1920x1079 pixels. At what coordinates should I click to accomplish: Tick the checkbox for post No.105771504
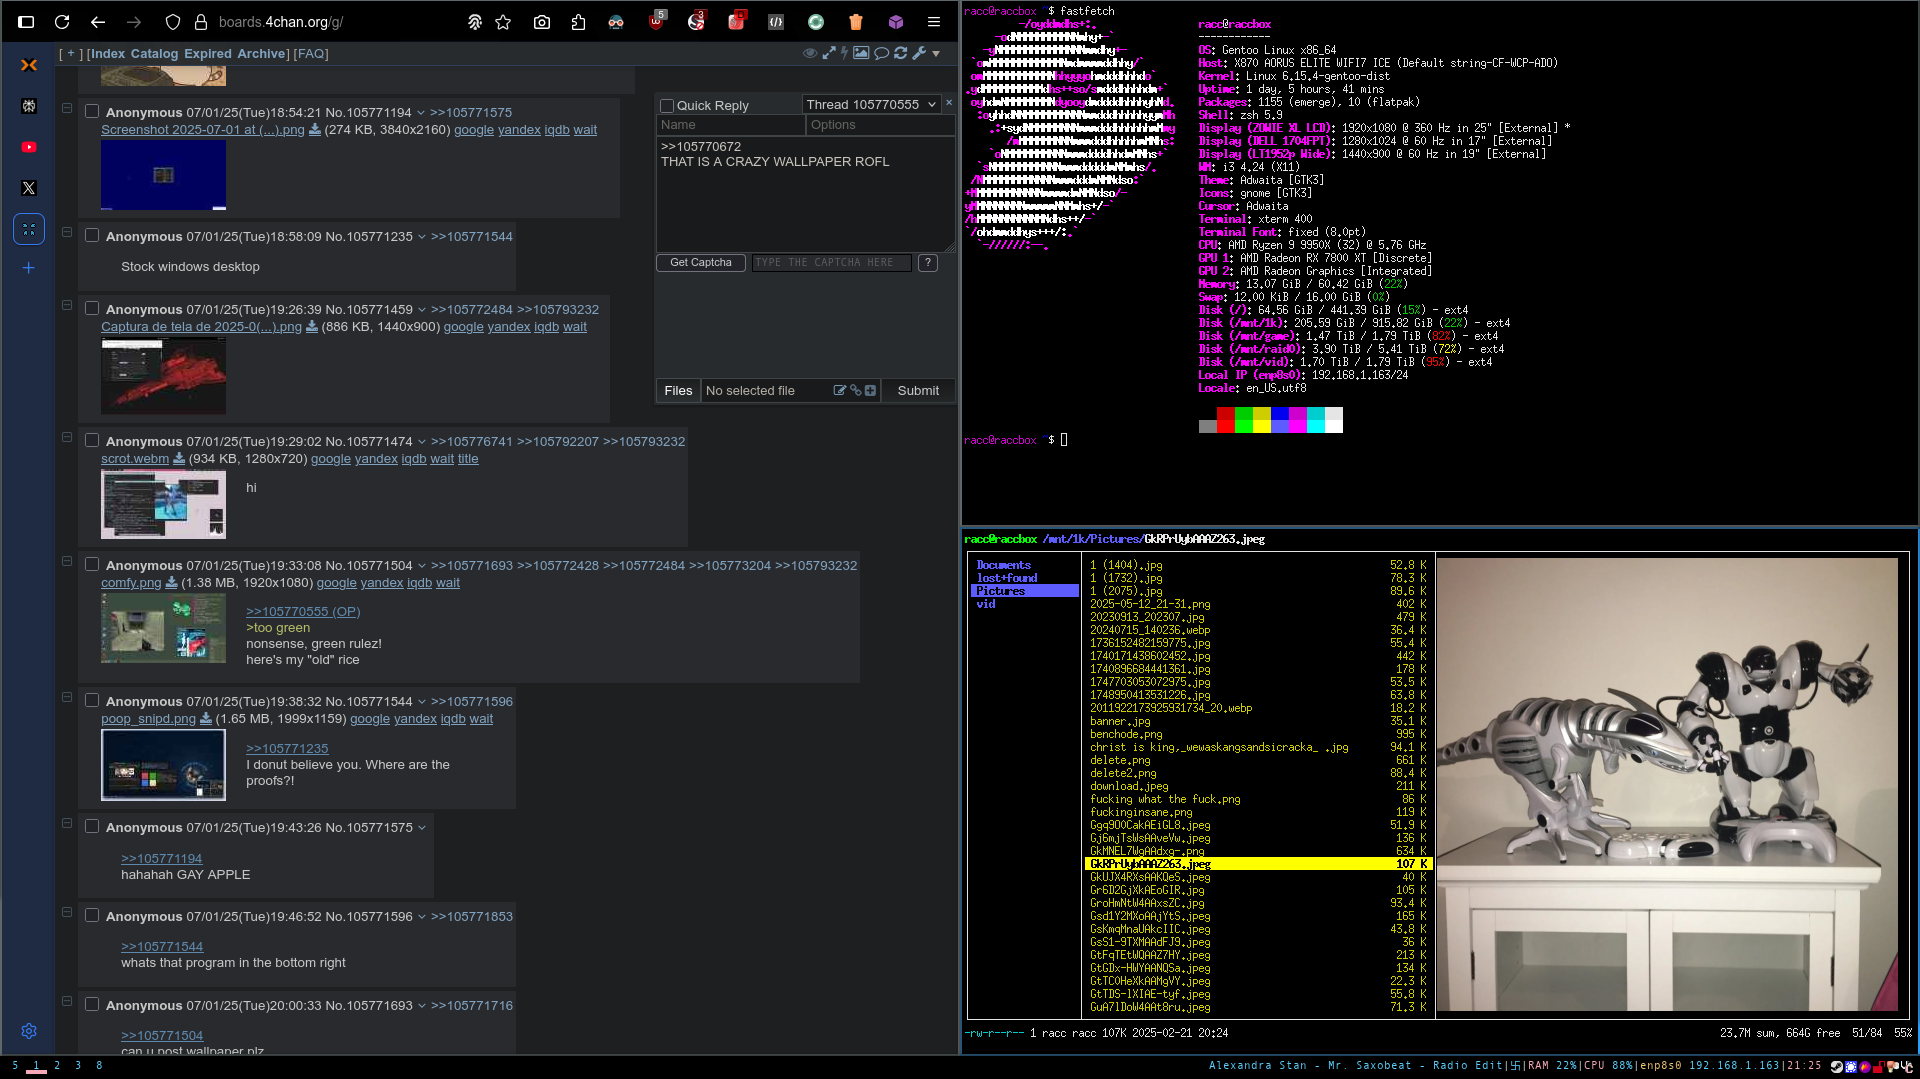(x=92, y=565)
